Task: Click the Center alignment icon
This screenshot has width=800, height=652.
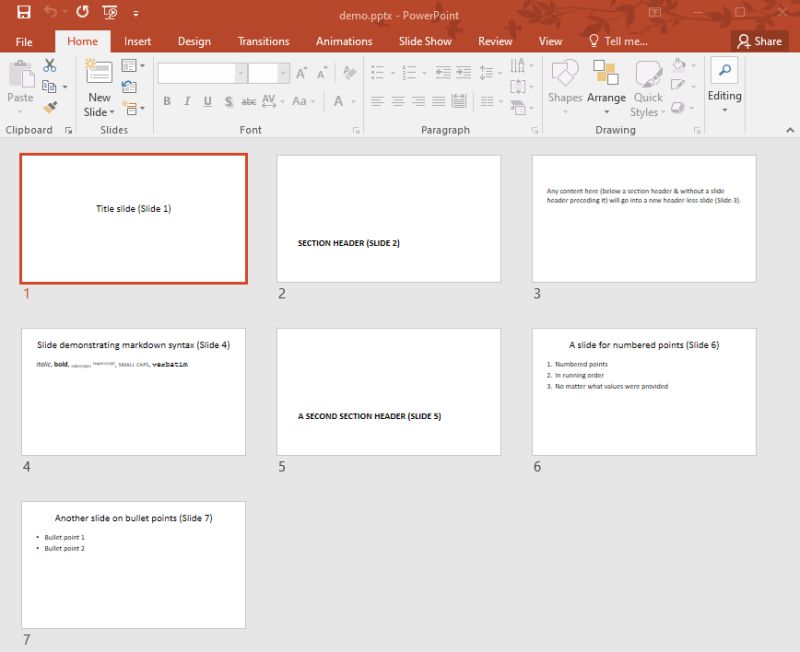Action: [397, 100]
